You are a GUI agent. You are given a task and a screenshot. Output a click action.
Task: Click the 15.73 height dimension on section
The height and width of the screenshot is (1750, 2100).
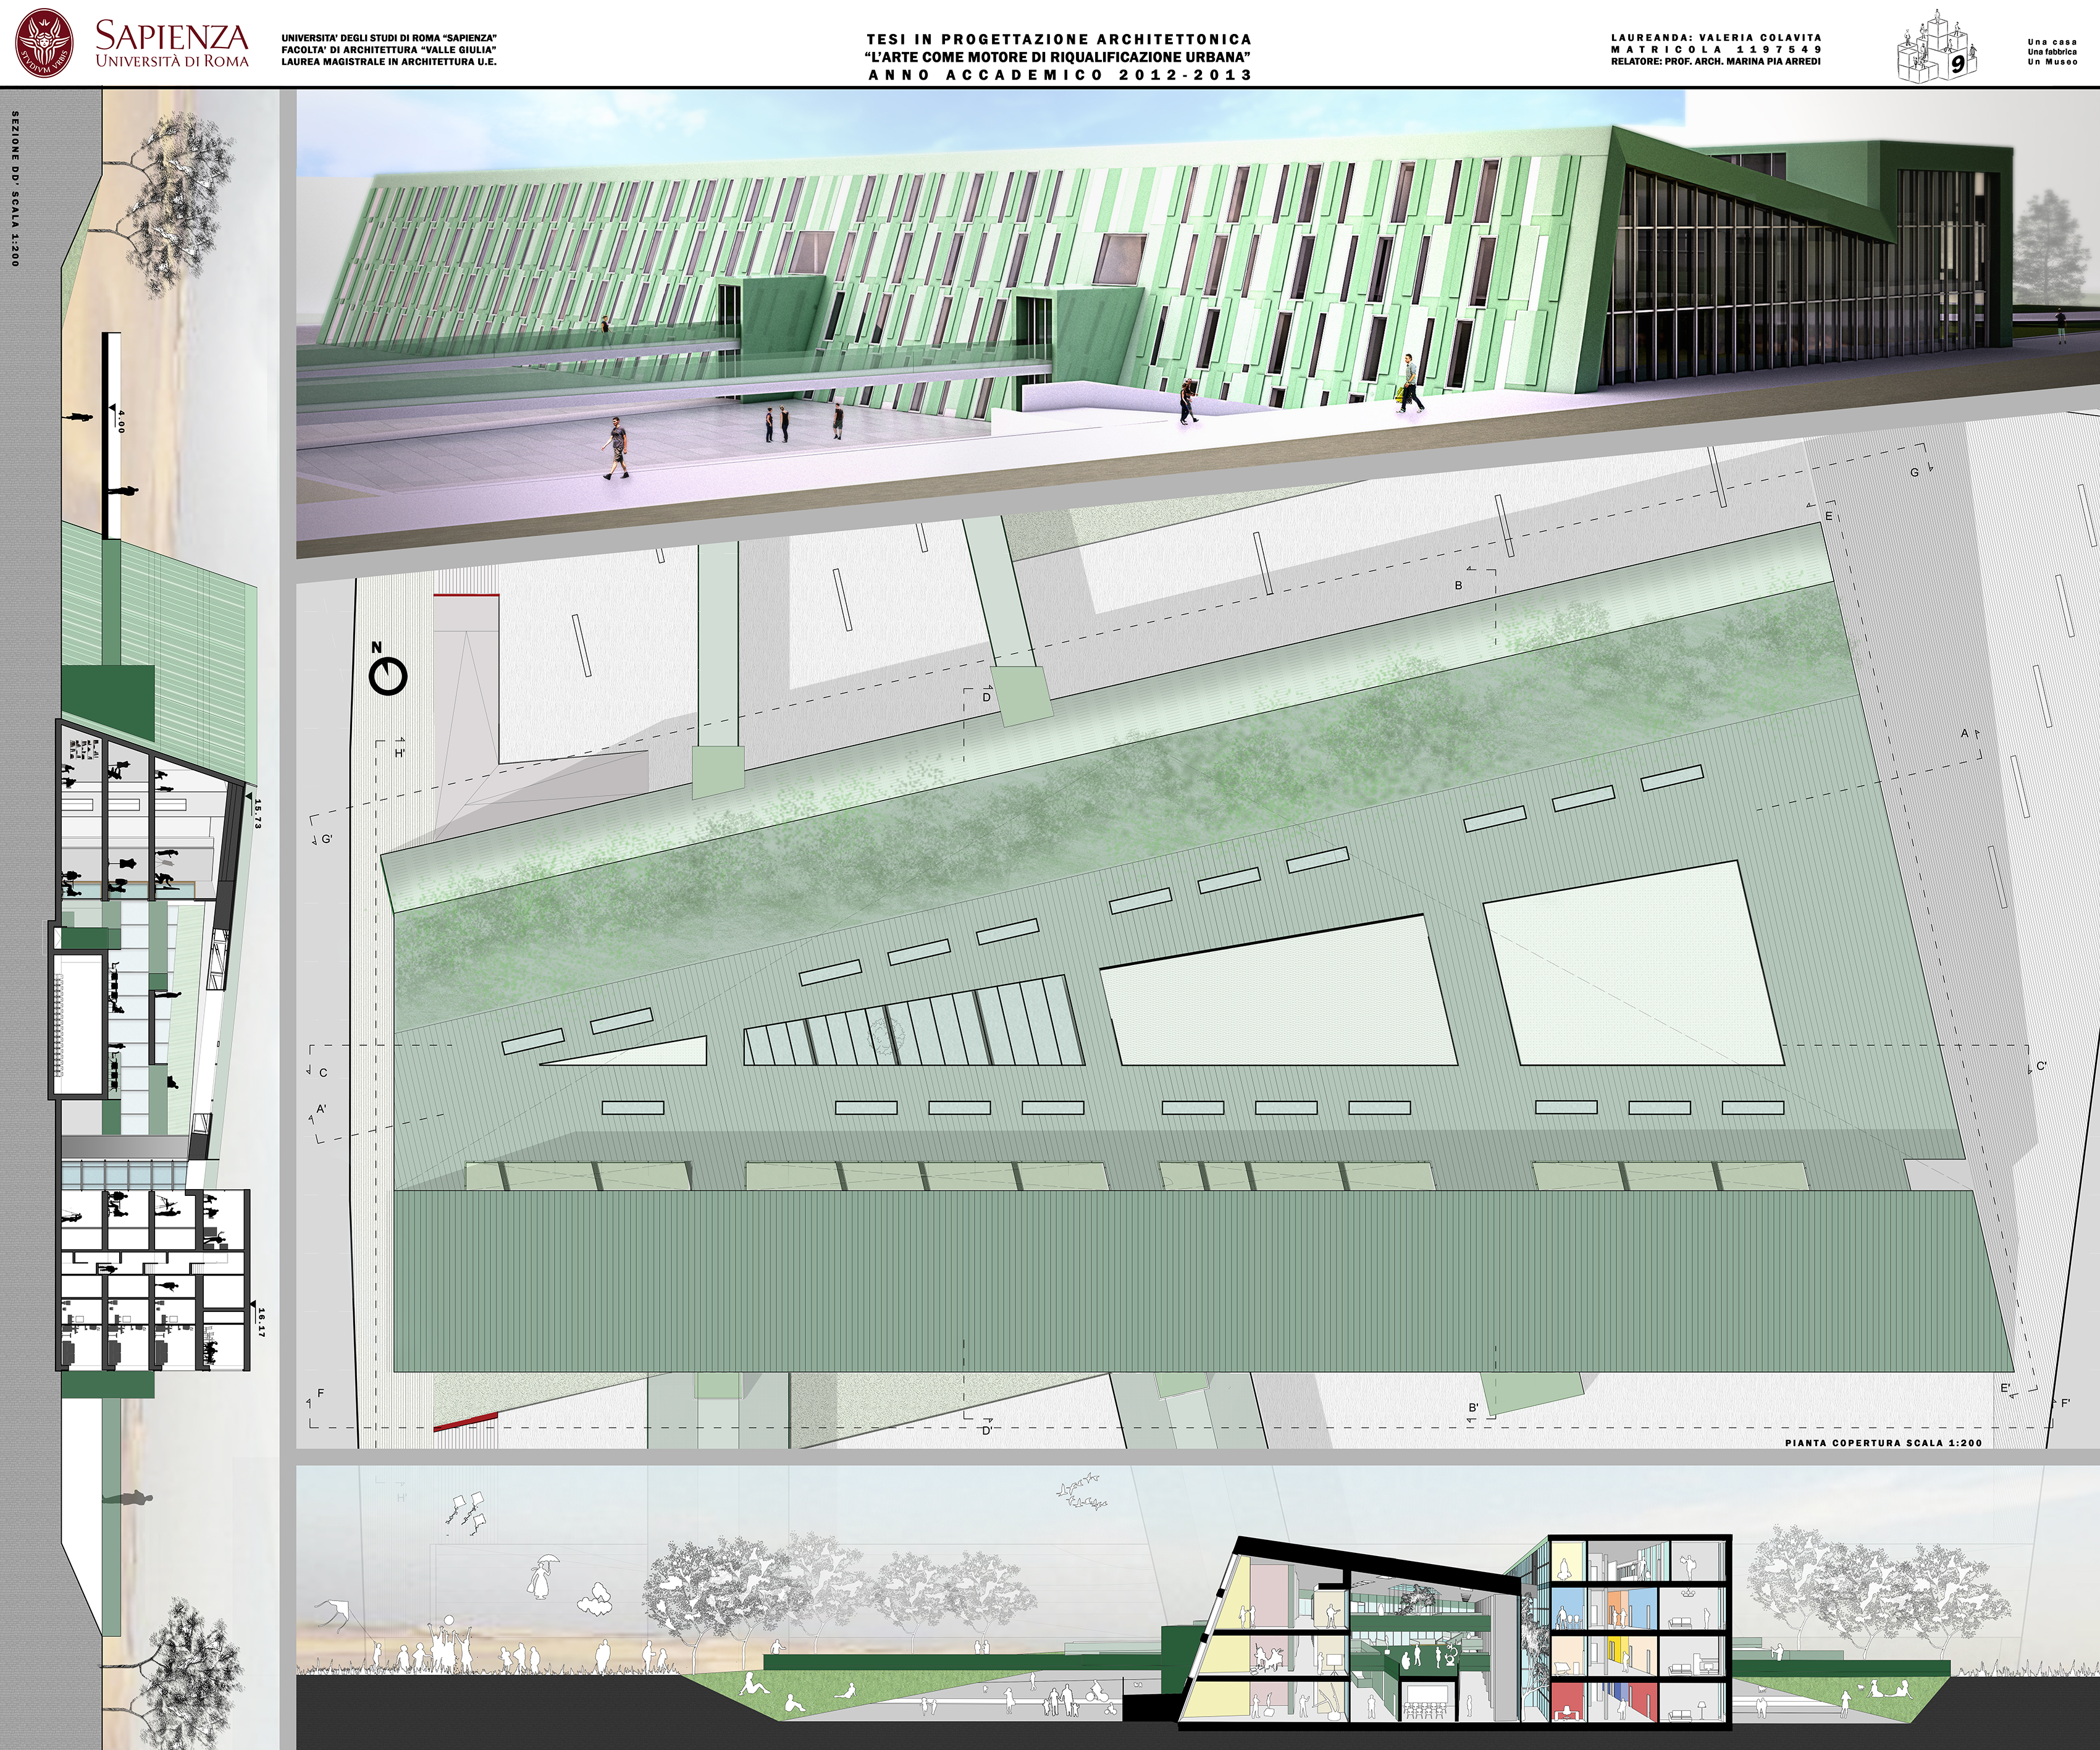click(257, 815)
